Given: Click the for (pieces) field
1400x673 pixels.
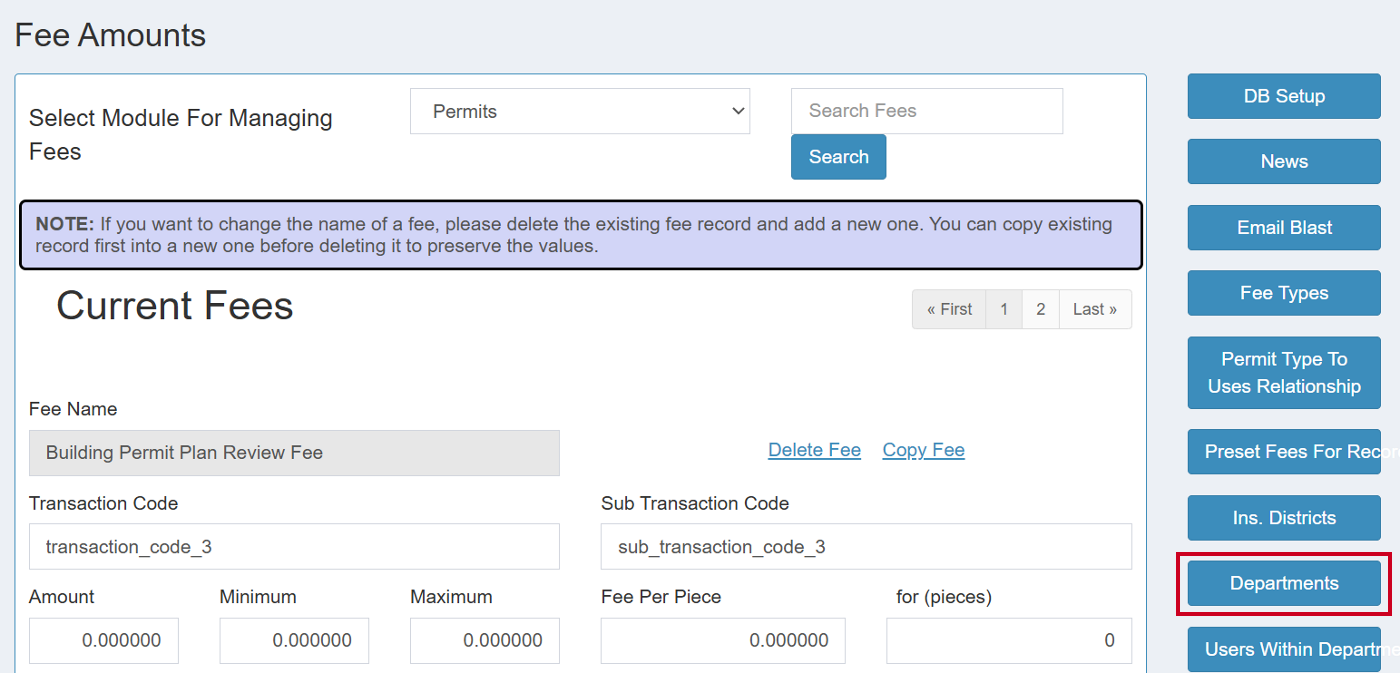Looking at the screenshot, I should click(x=1009, y=641).
